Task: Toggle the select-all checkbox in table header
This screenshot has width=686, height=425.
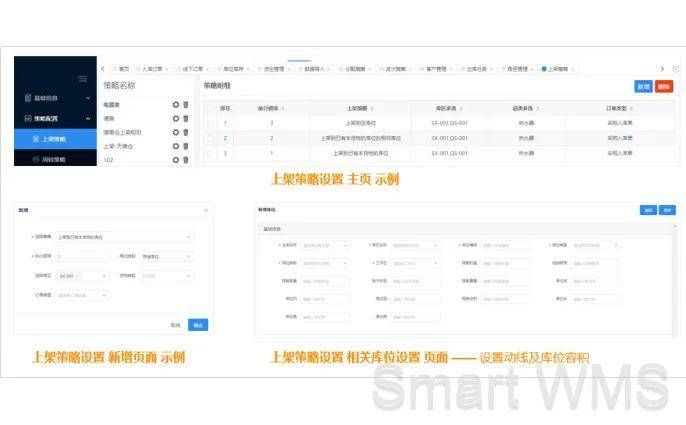Action: (209, 107)
